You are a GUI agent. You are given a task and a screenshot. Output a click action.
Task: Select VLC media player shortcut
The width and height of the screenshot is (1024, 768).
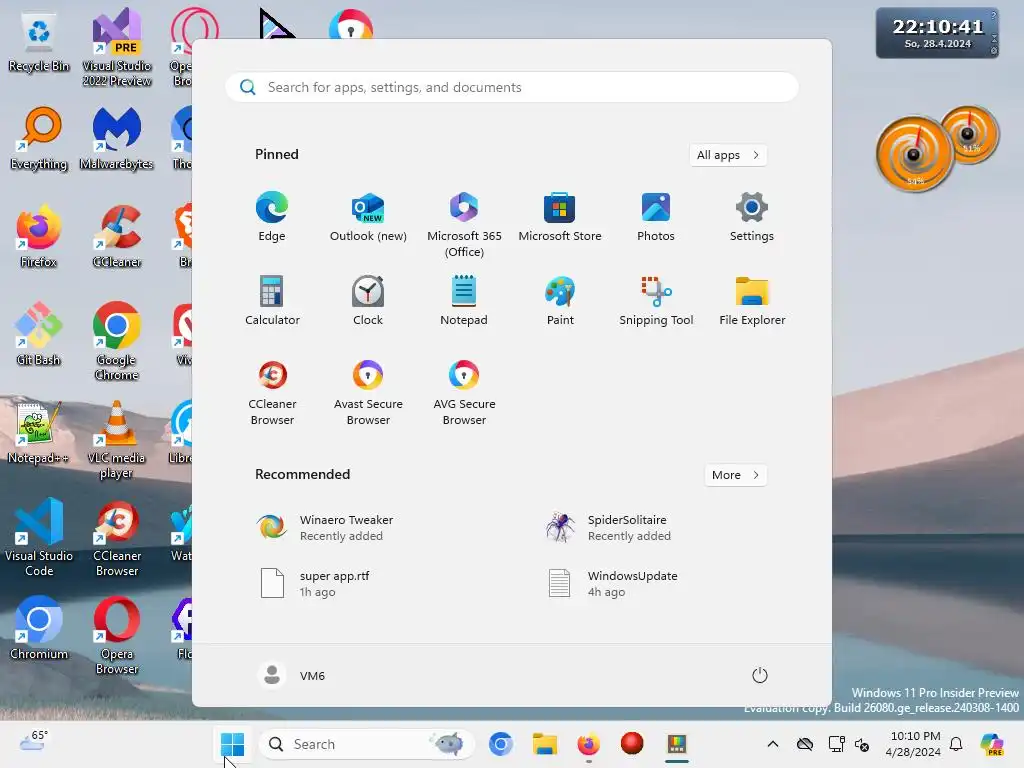(116, 440)
